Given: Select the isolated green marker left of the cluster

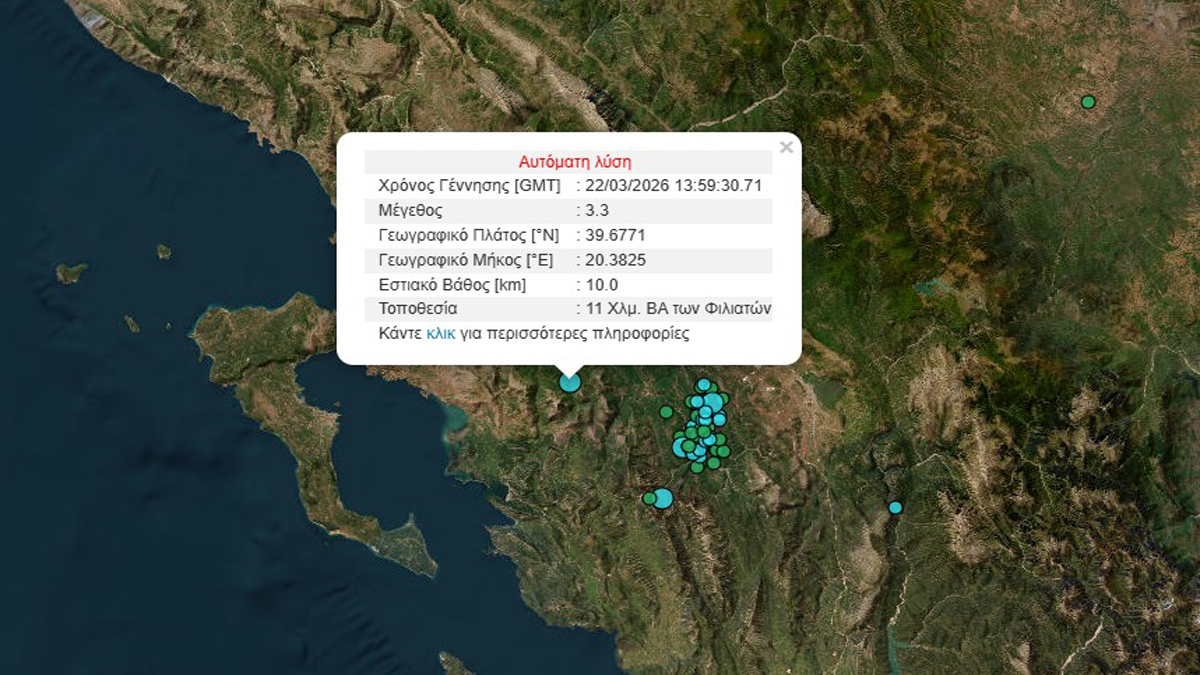Looking at the screenshot, I should pyautogui.click(x=666, y=412).
